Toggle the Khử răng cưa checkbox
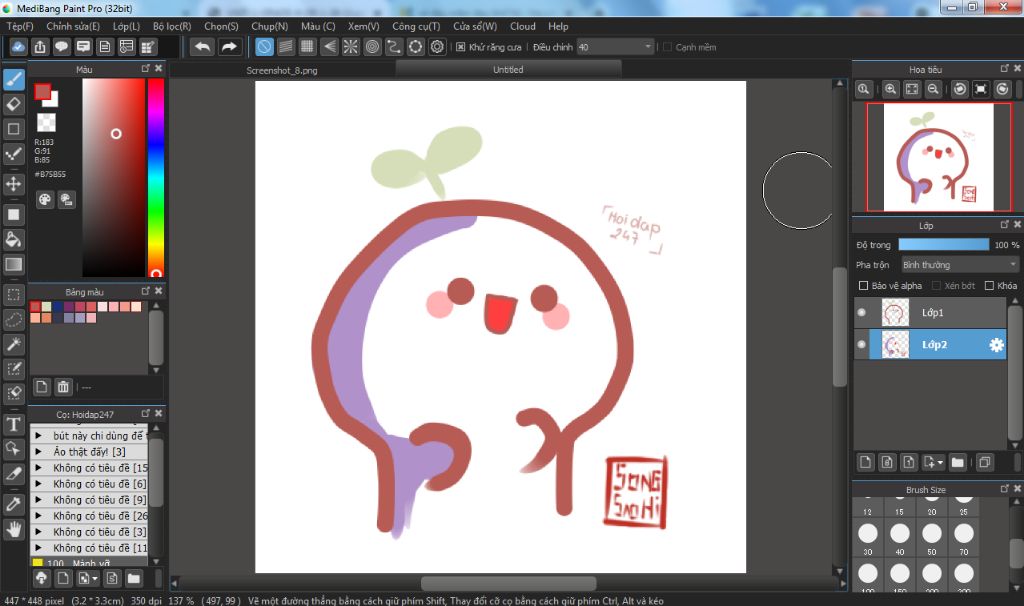The image size is (1024, 606). [x=461, y=47]
